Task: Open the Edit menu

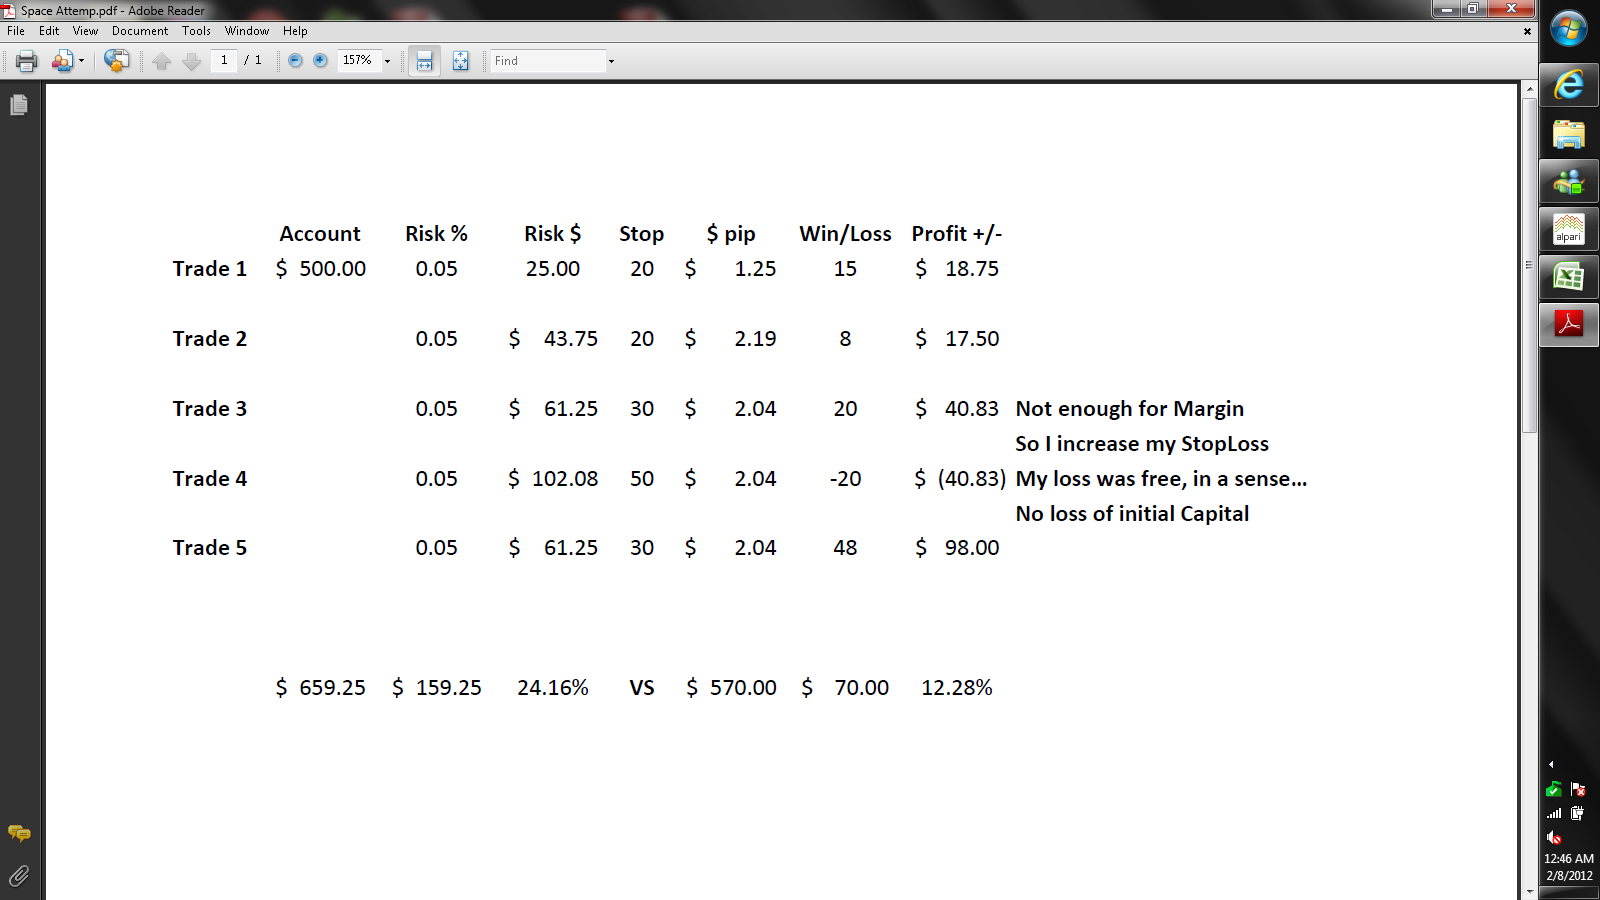Action: (49, 31)
